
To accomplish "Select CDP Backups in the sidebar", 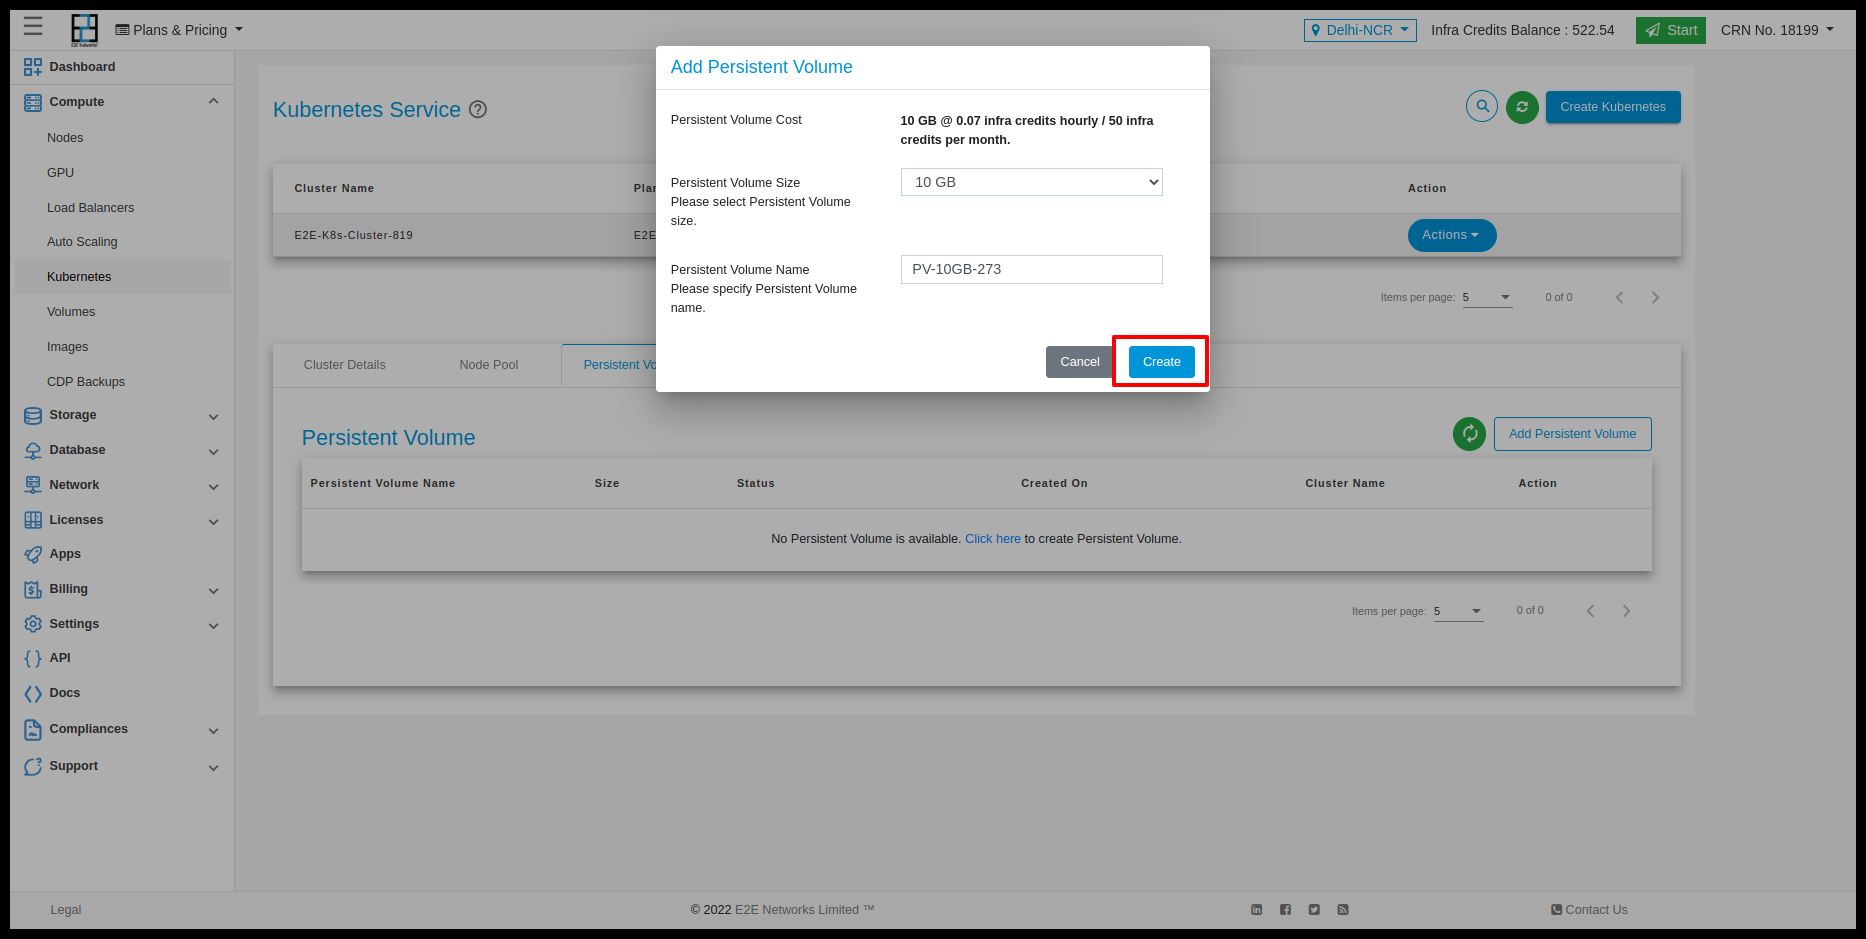I will click(x=86, y=382).
